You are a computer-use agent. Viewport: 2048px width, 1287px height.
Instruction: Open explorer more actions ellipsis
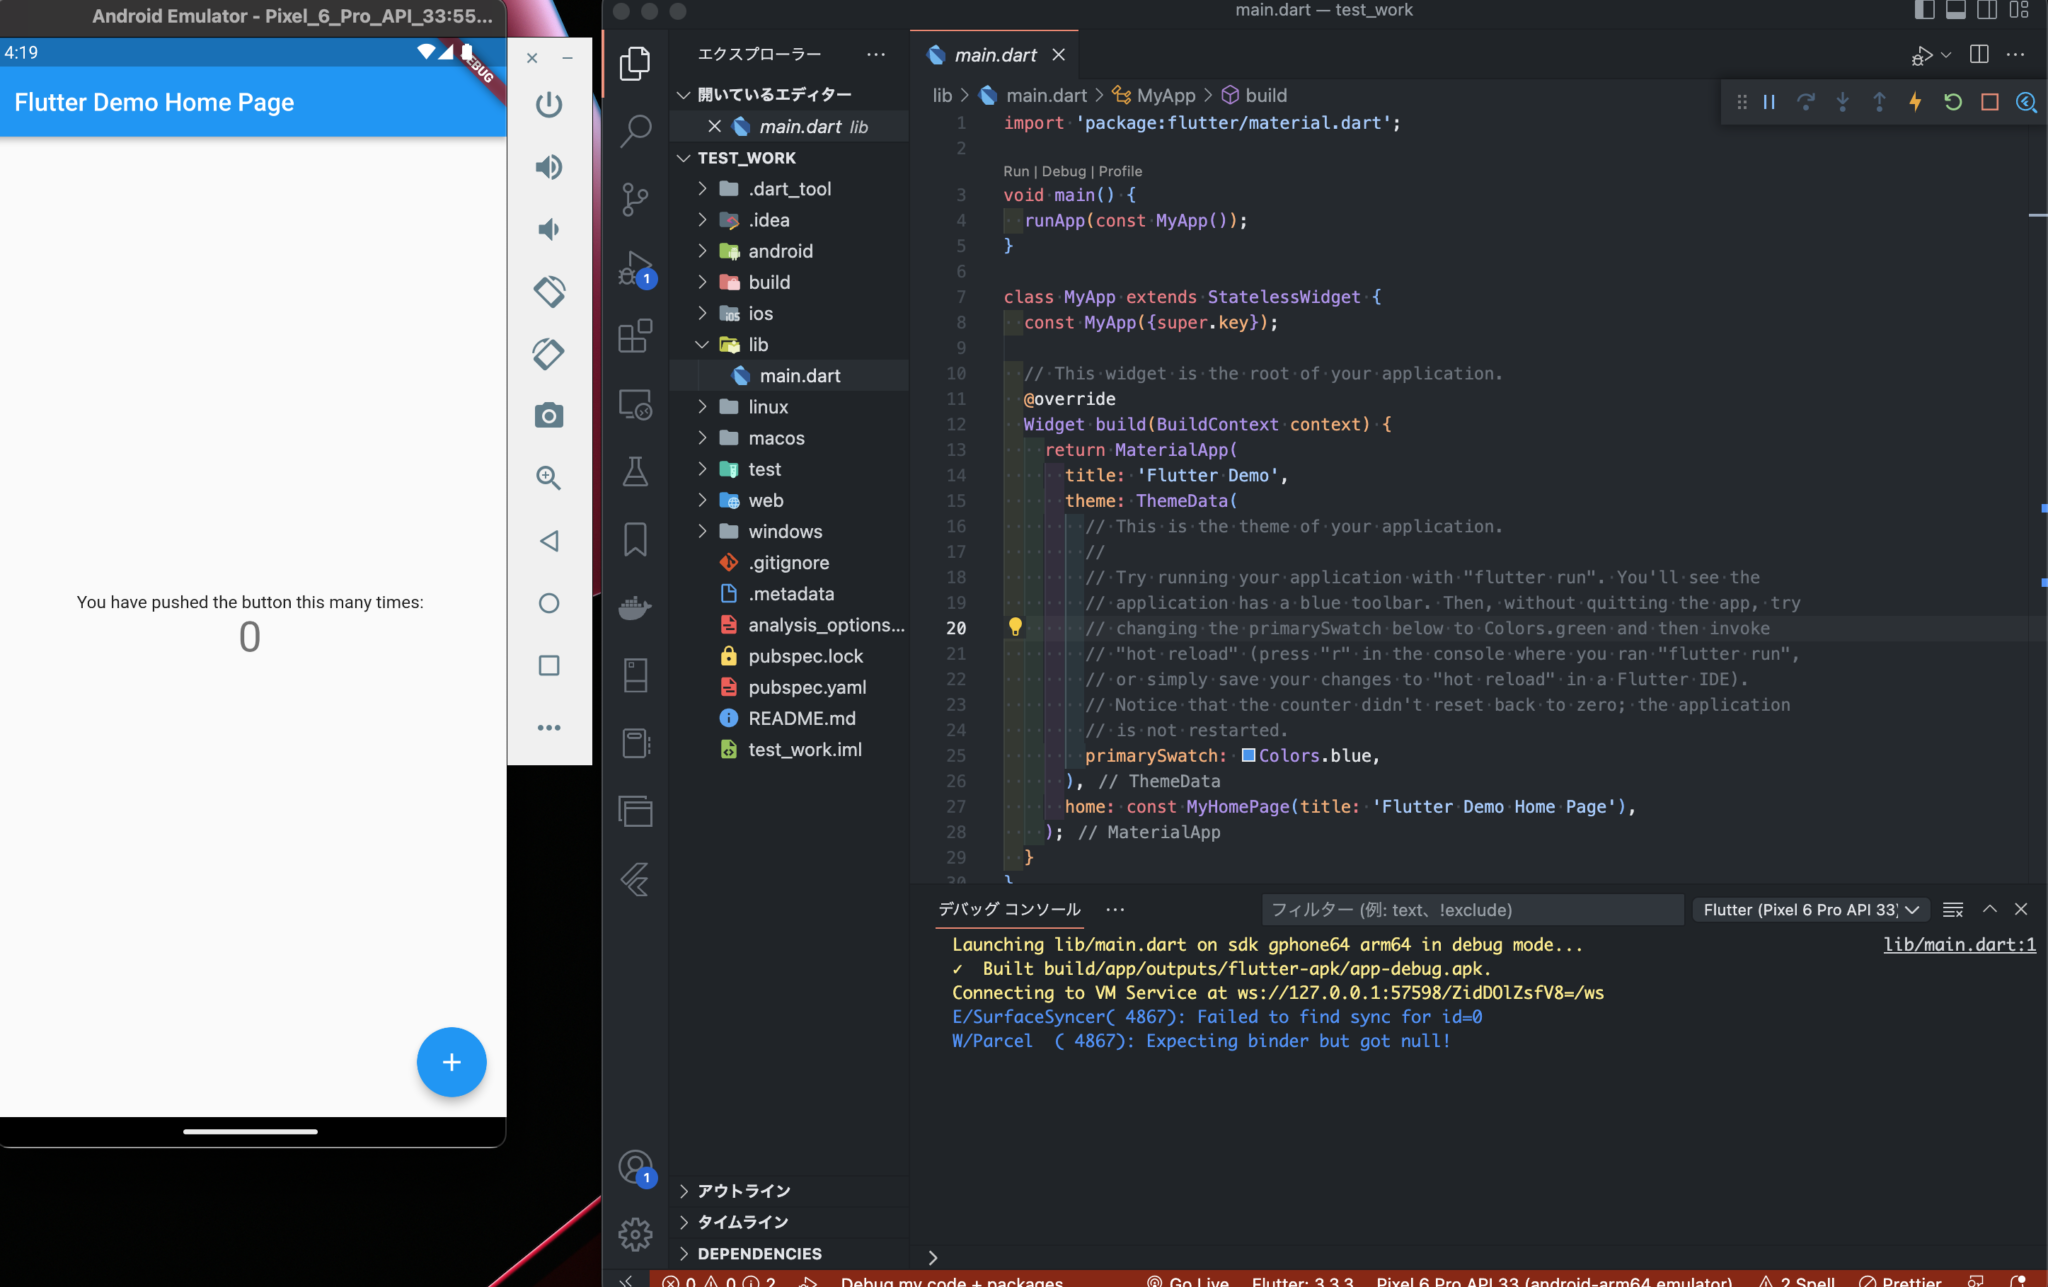(876, 54)
